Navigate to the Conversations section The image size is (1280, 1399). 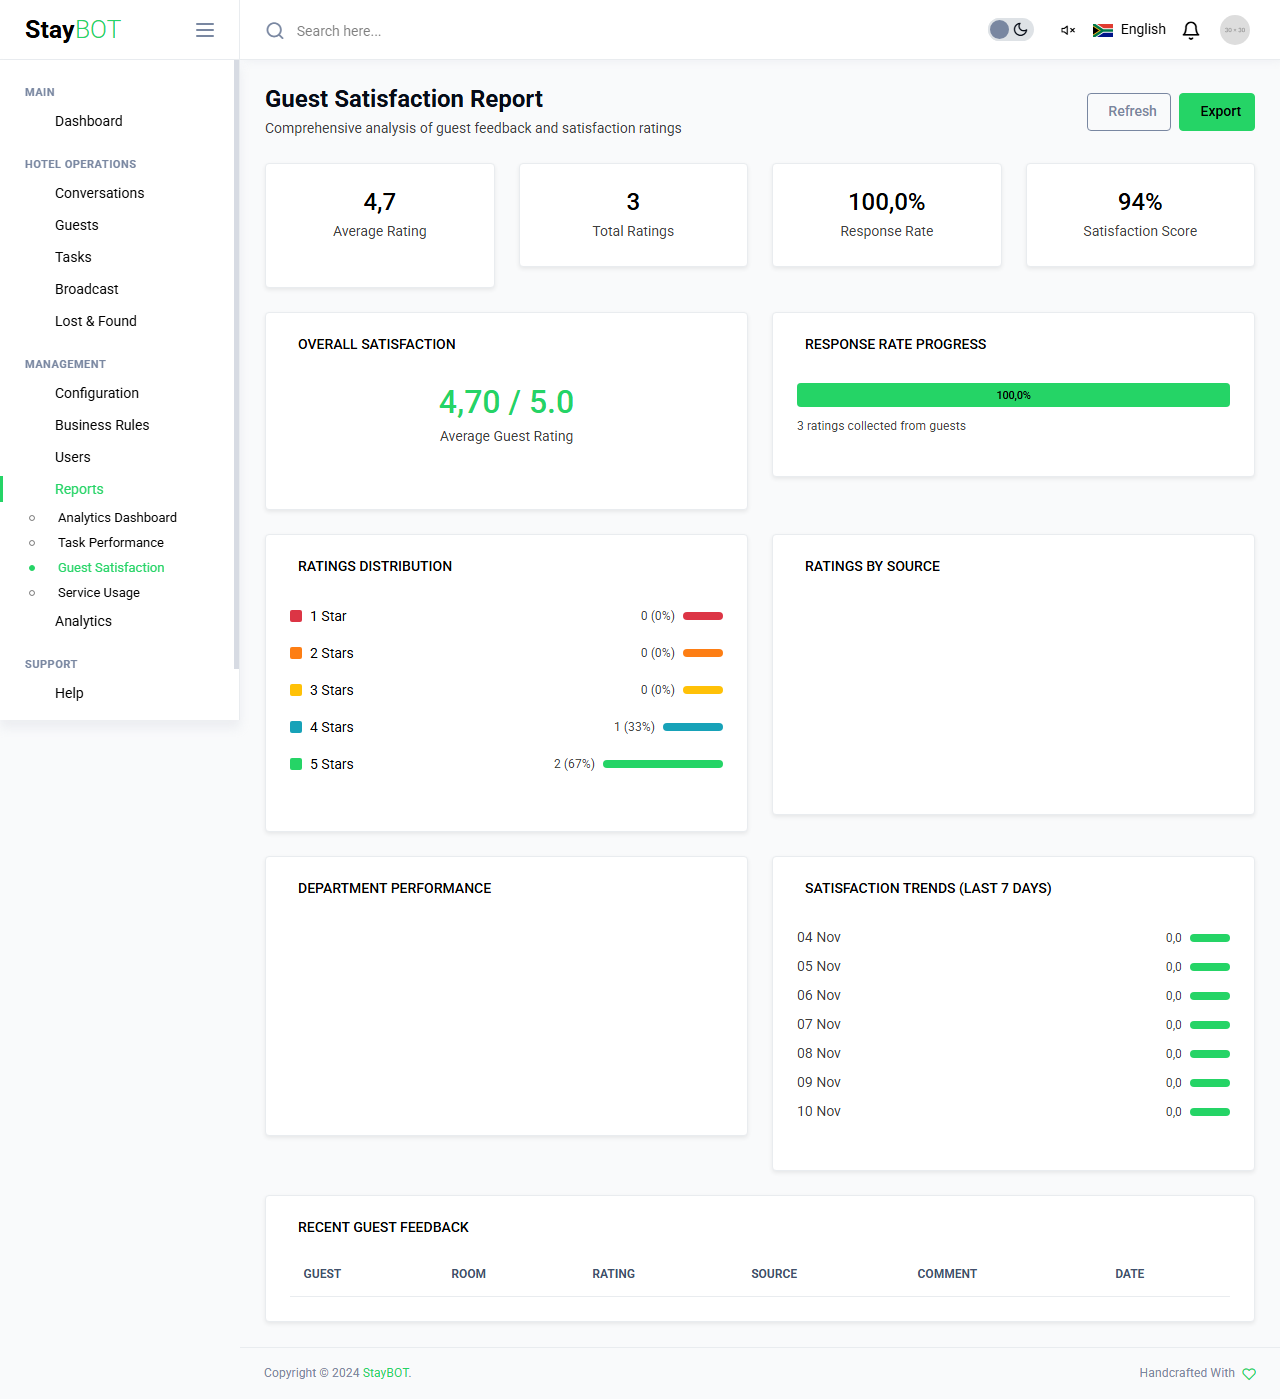click(99, 193)
